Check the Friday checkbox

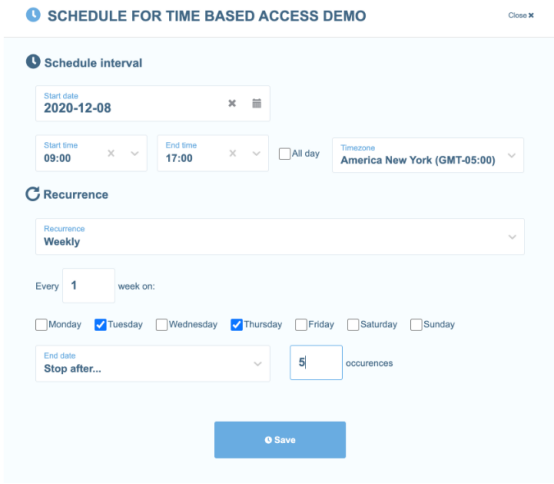[x=301, y=325]
